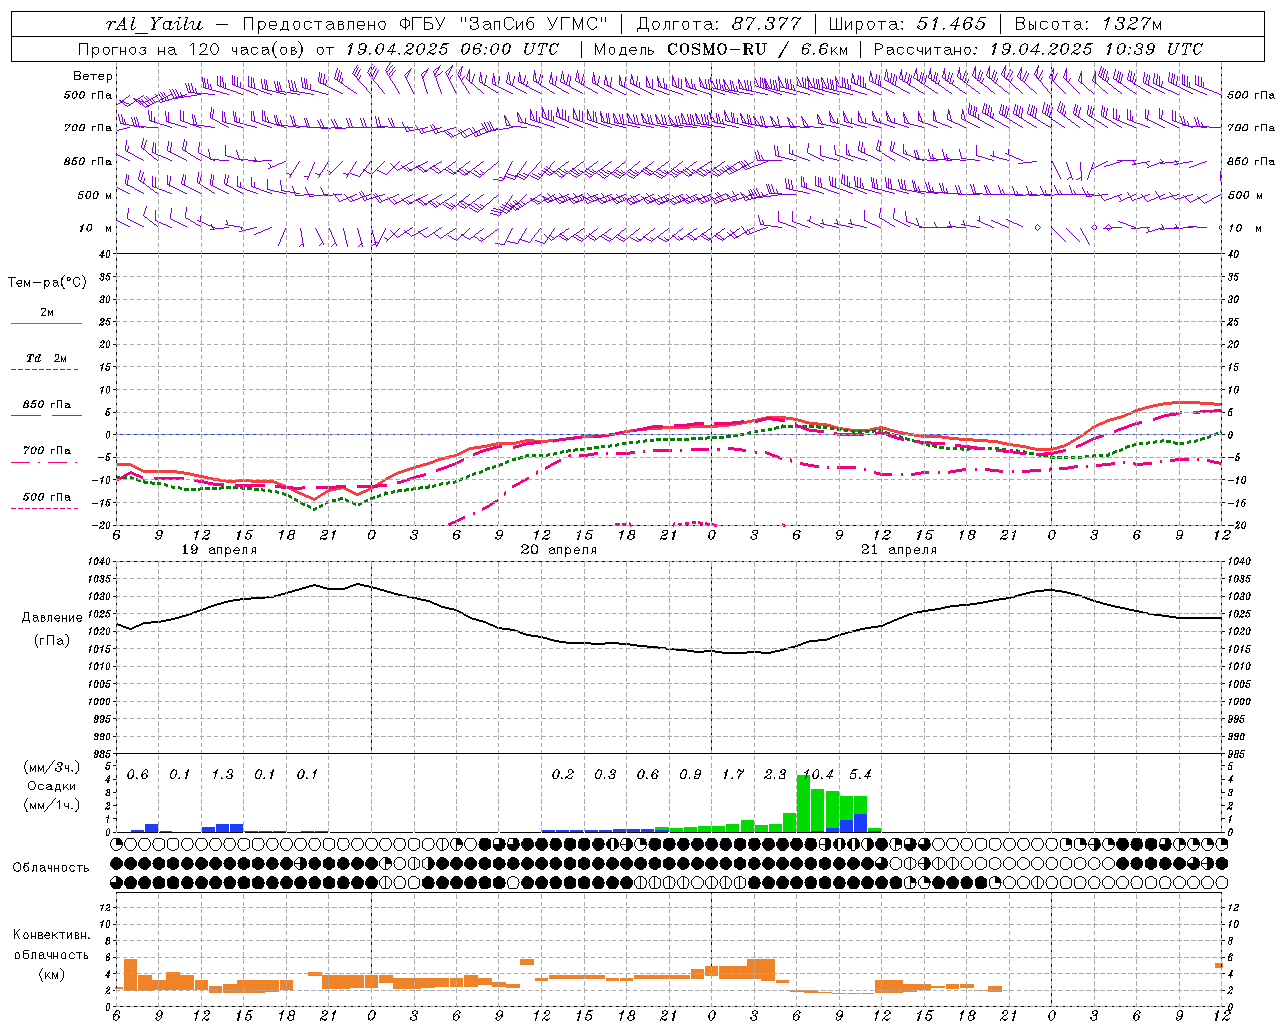The width and height of the screenshot is (1280, 1024).
Task: Click the Широта: 51.465 header field
Action: click(x=906, y=24)
